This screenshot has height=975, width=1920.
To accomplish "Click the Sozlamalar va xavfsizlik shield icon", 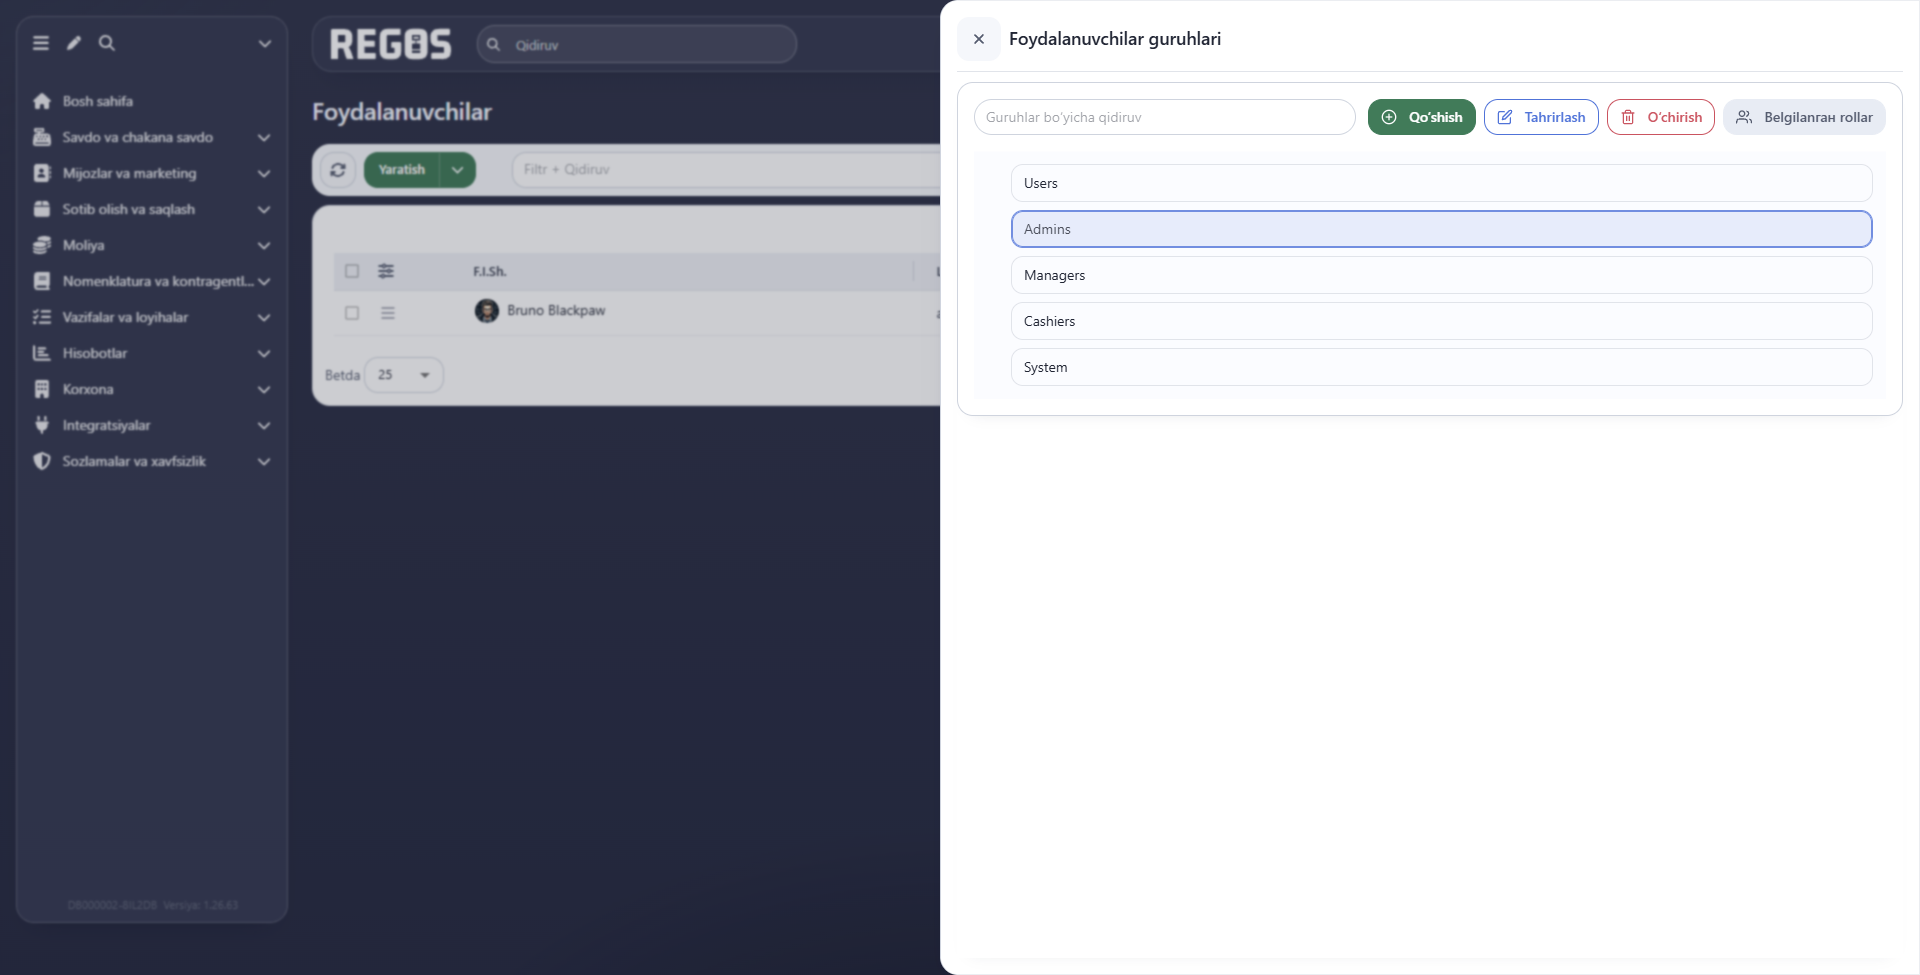I will pyautogui.click(x=42, y=461).
